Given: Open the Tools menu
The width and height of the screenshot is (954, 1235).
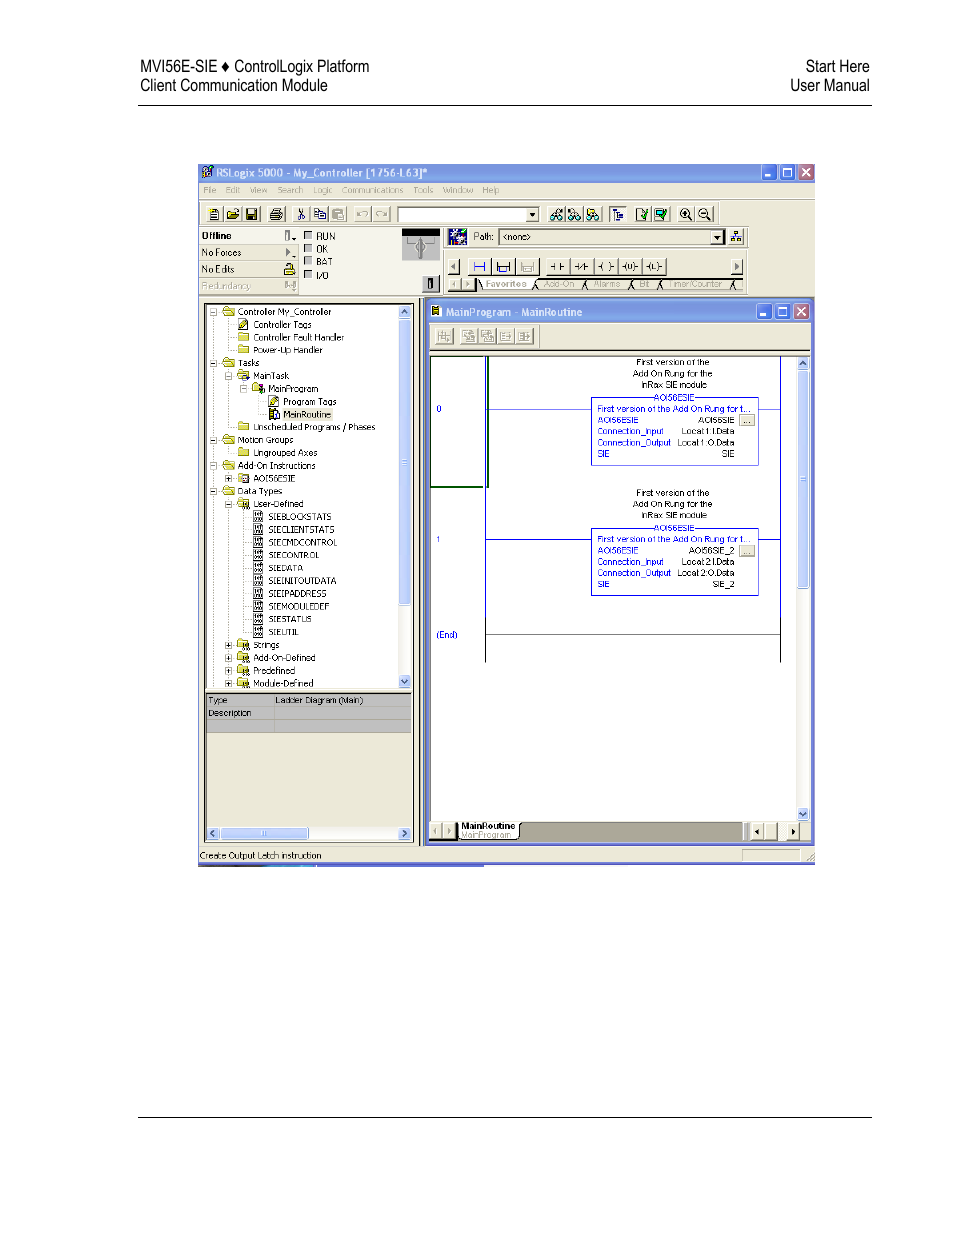Looking at the screenshot, I should [423, 190].
